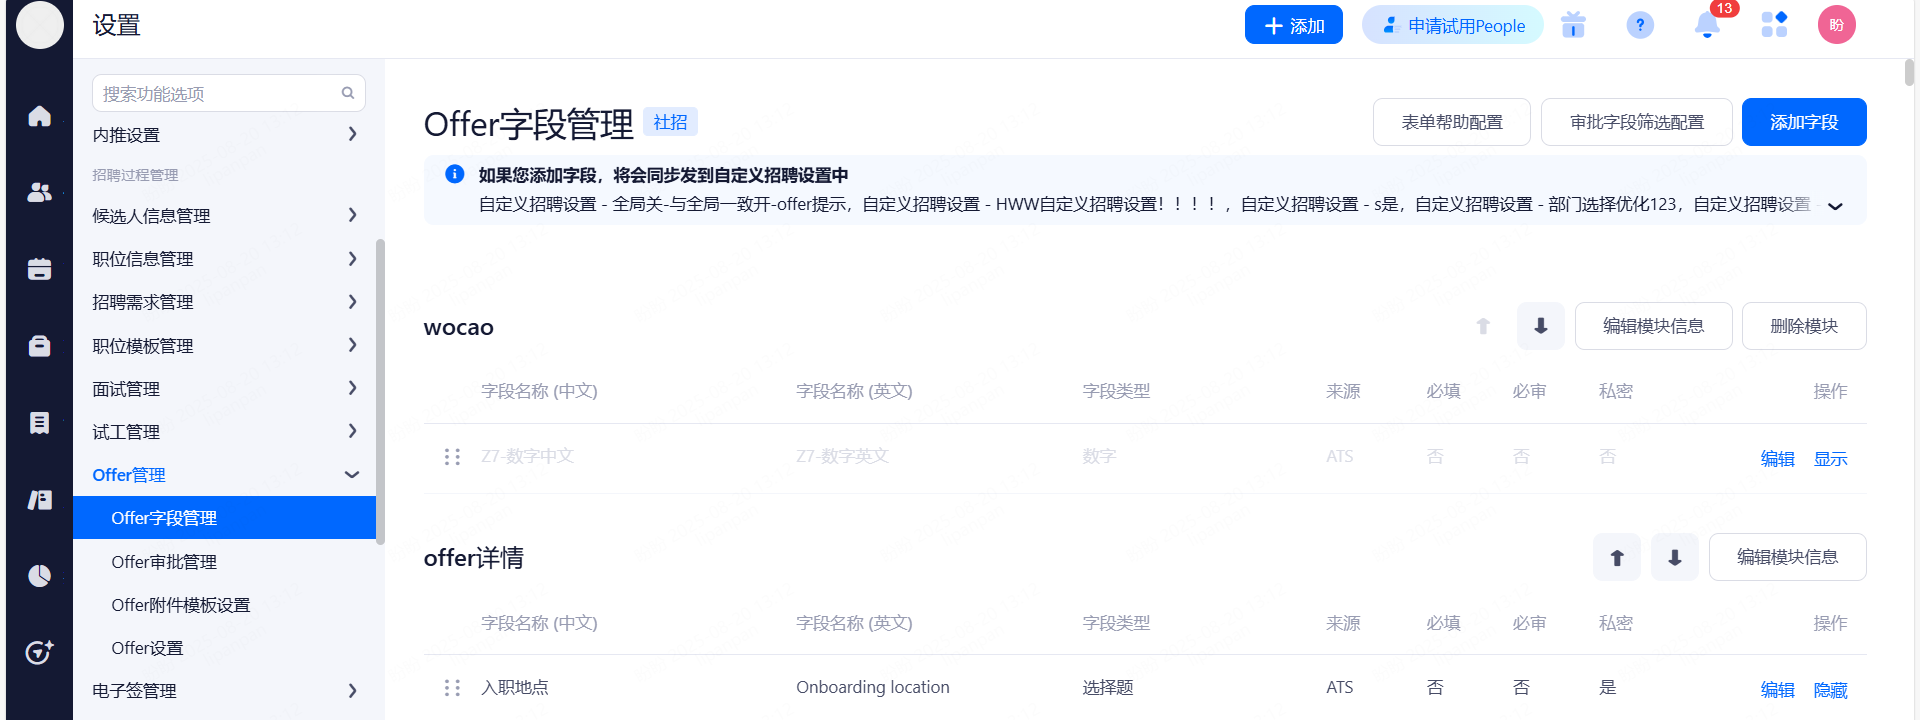
Task: Click the help question mark icon
Action: pos(1640,26)
